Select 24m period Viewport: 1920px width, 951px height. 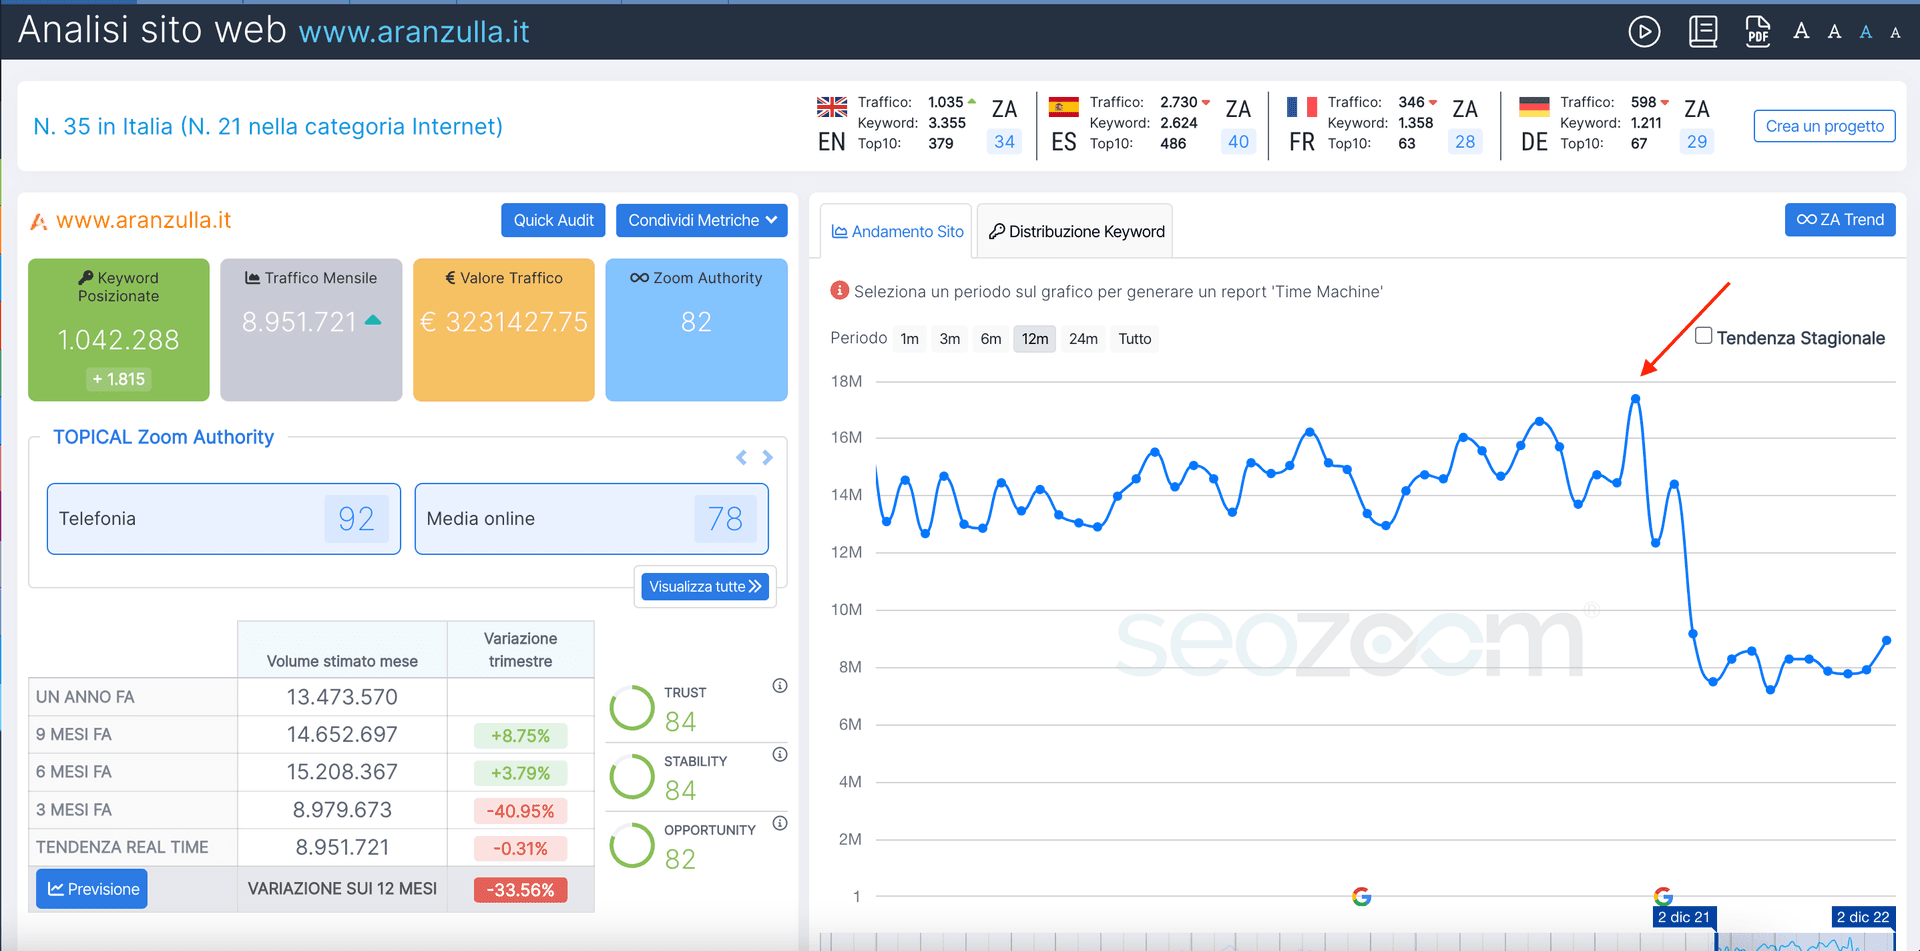(x=1083, y=339)
